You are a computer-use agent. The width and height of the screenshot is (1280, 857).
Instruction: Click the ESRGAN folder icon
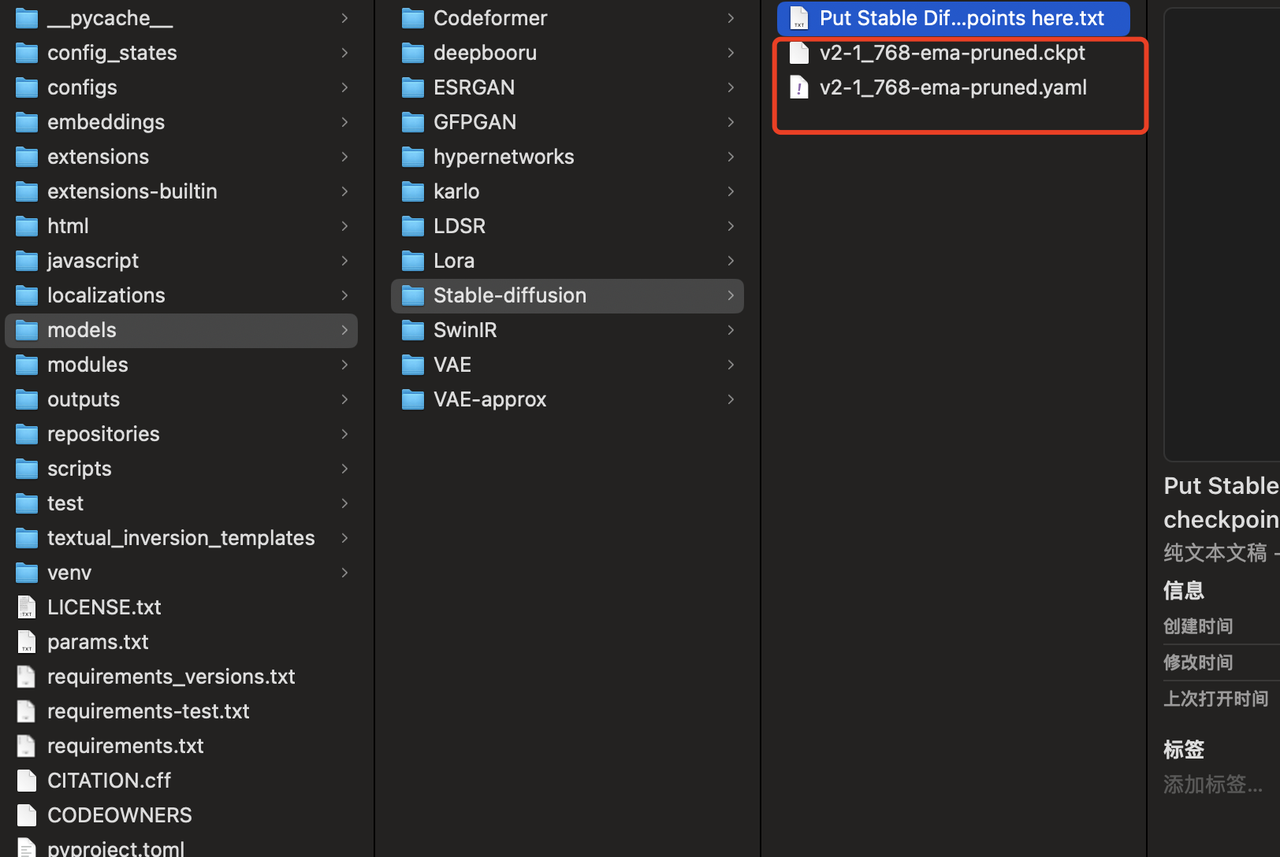point(413,88)
